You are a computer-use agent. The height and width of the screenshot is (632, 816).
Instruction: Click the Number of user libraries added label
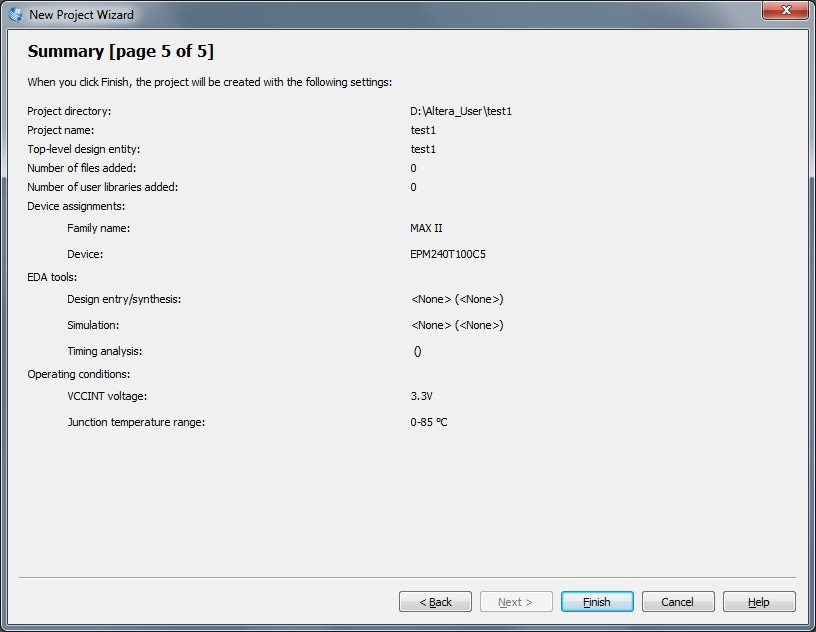point(103,187)
